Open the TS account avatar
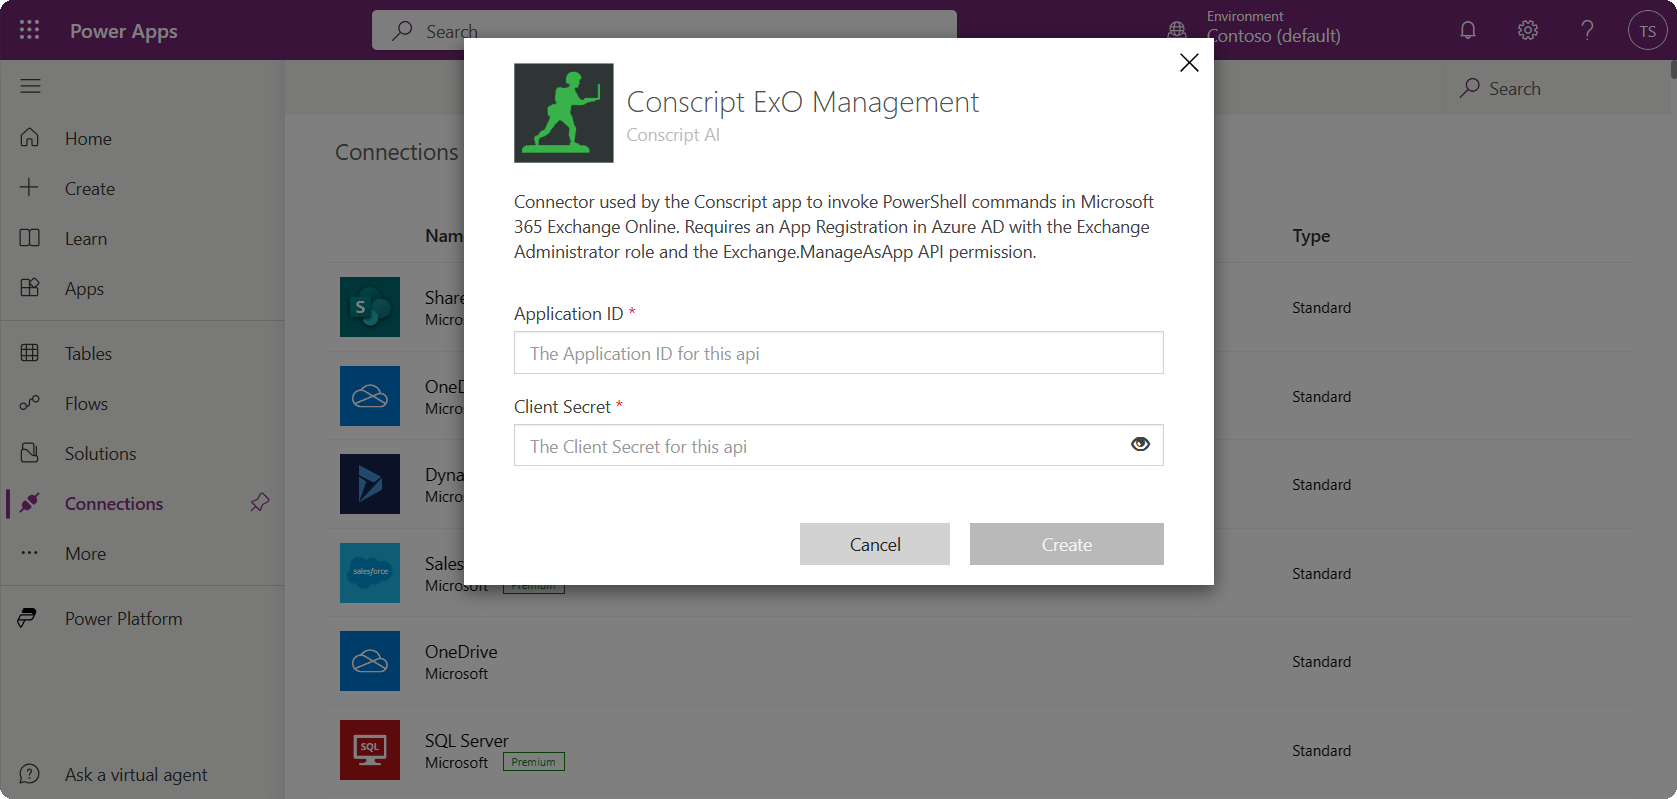Image resolution: width=1677 pixels, height=799 pixels. tap(1647, 30)
